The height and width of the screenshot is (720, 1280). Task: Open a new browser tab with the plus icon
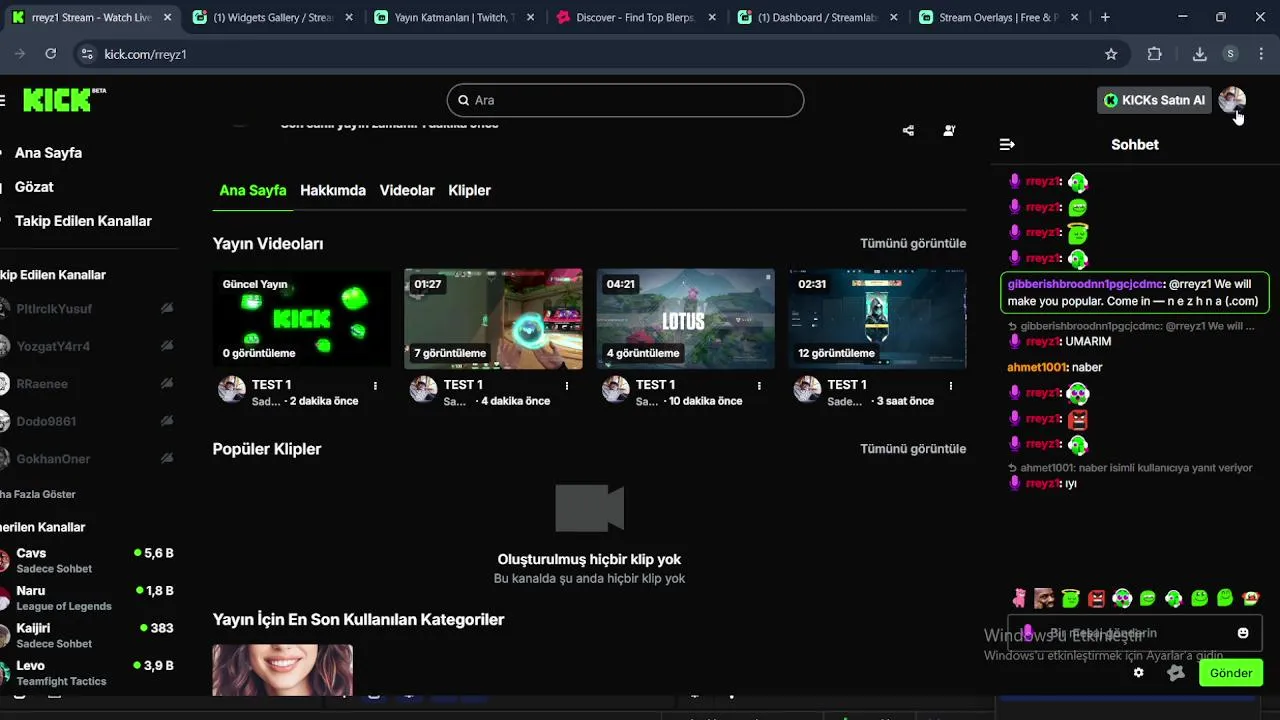[x=1105, y=17]
